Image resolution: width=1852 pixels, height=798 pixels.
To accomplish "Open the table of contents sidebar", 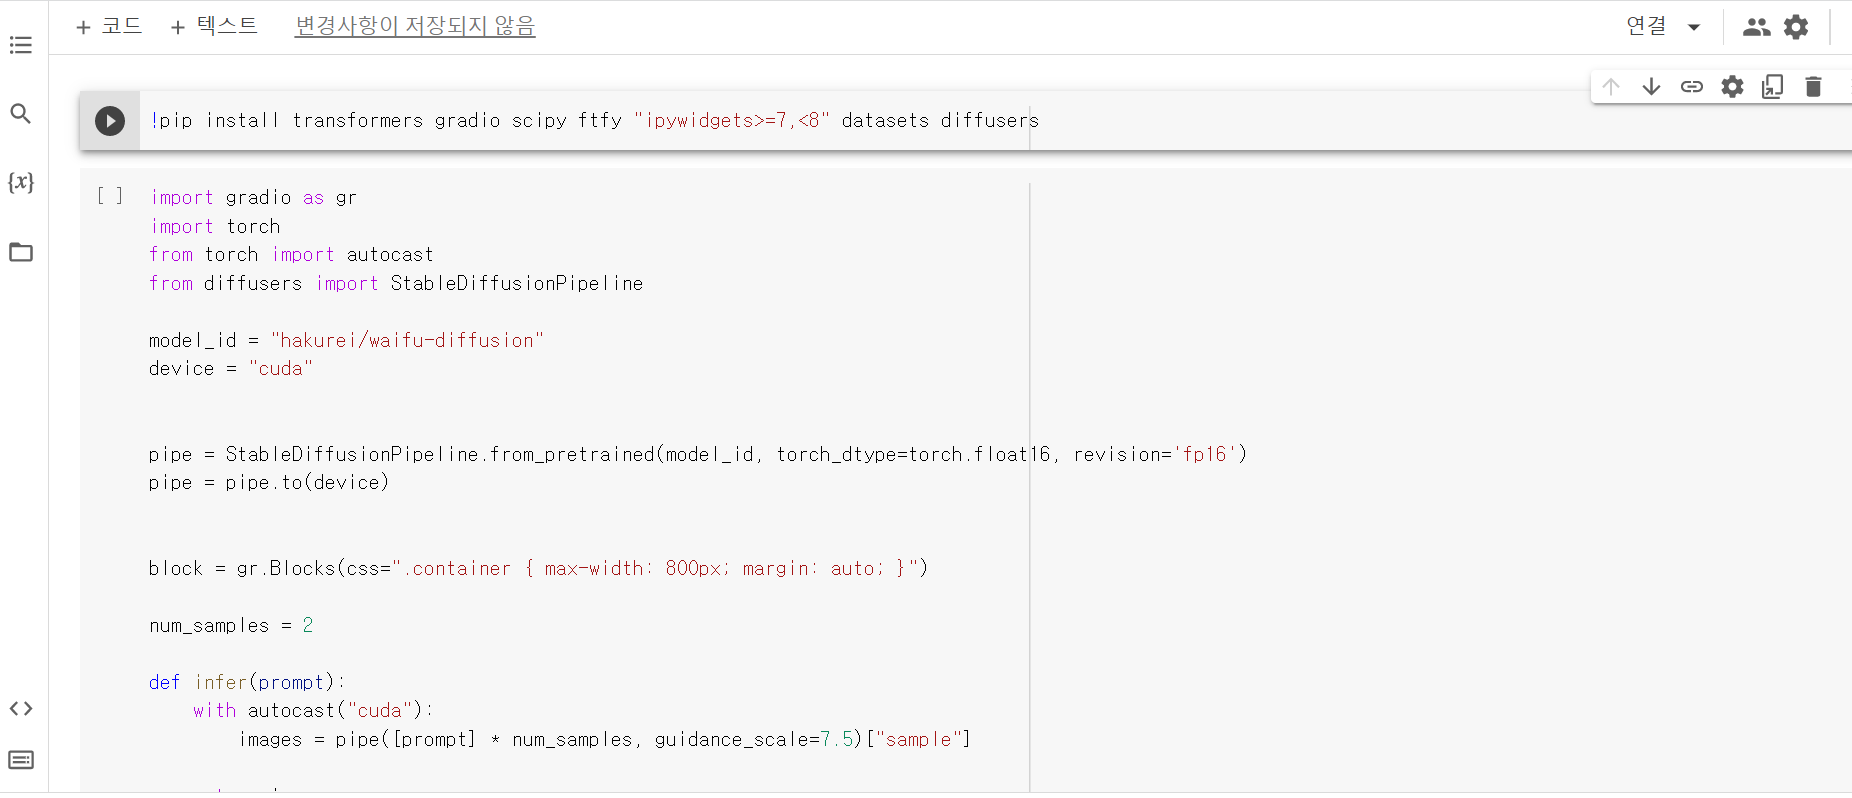I will point(21,45).
